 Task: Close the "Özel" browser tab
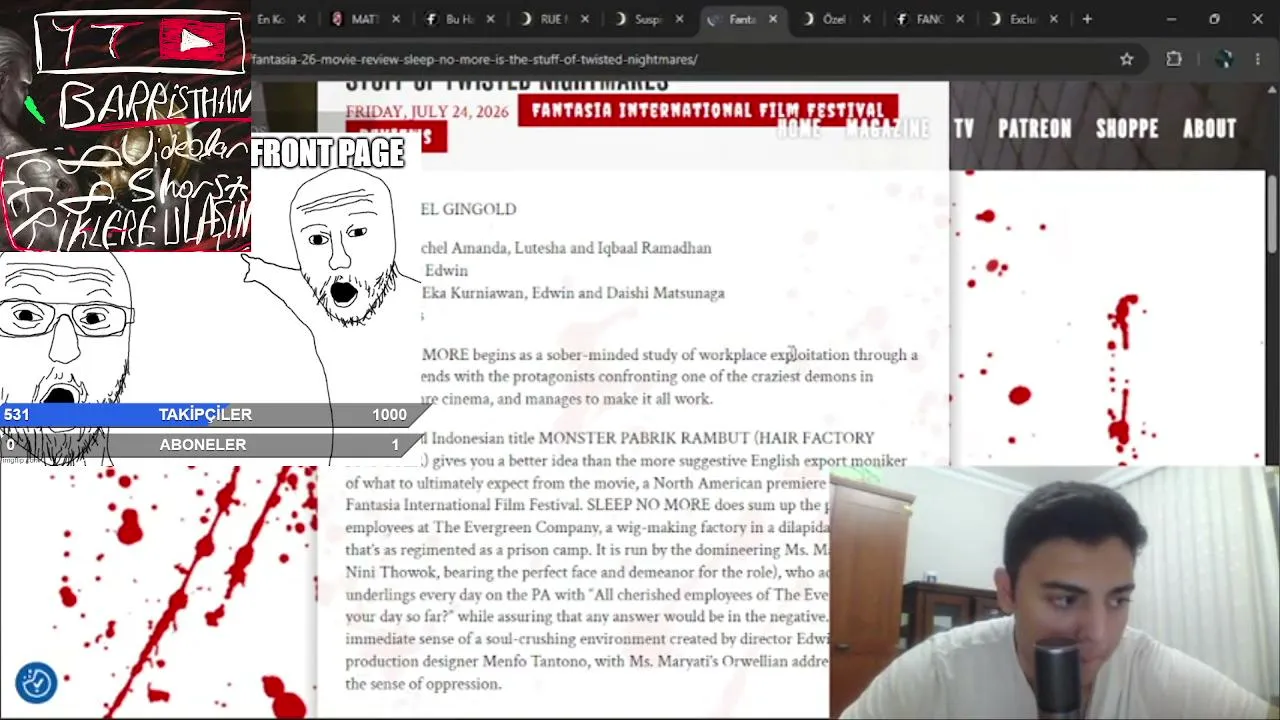tap(866, 19)
